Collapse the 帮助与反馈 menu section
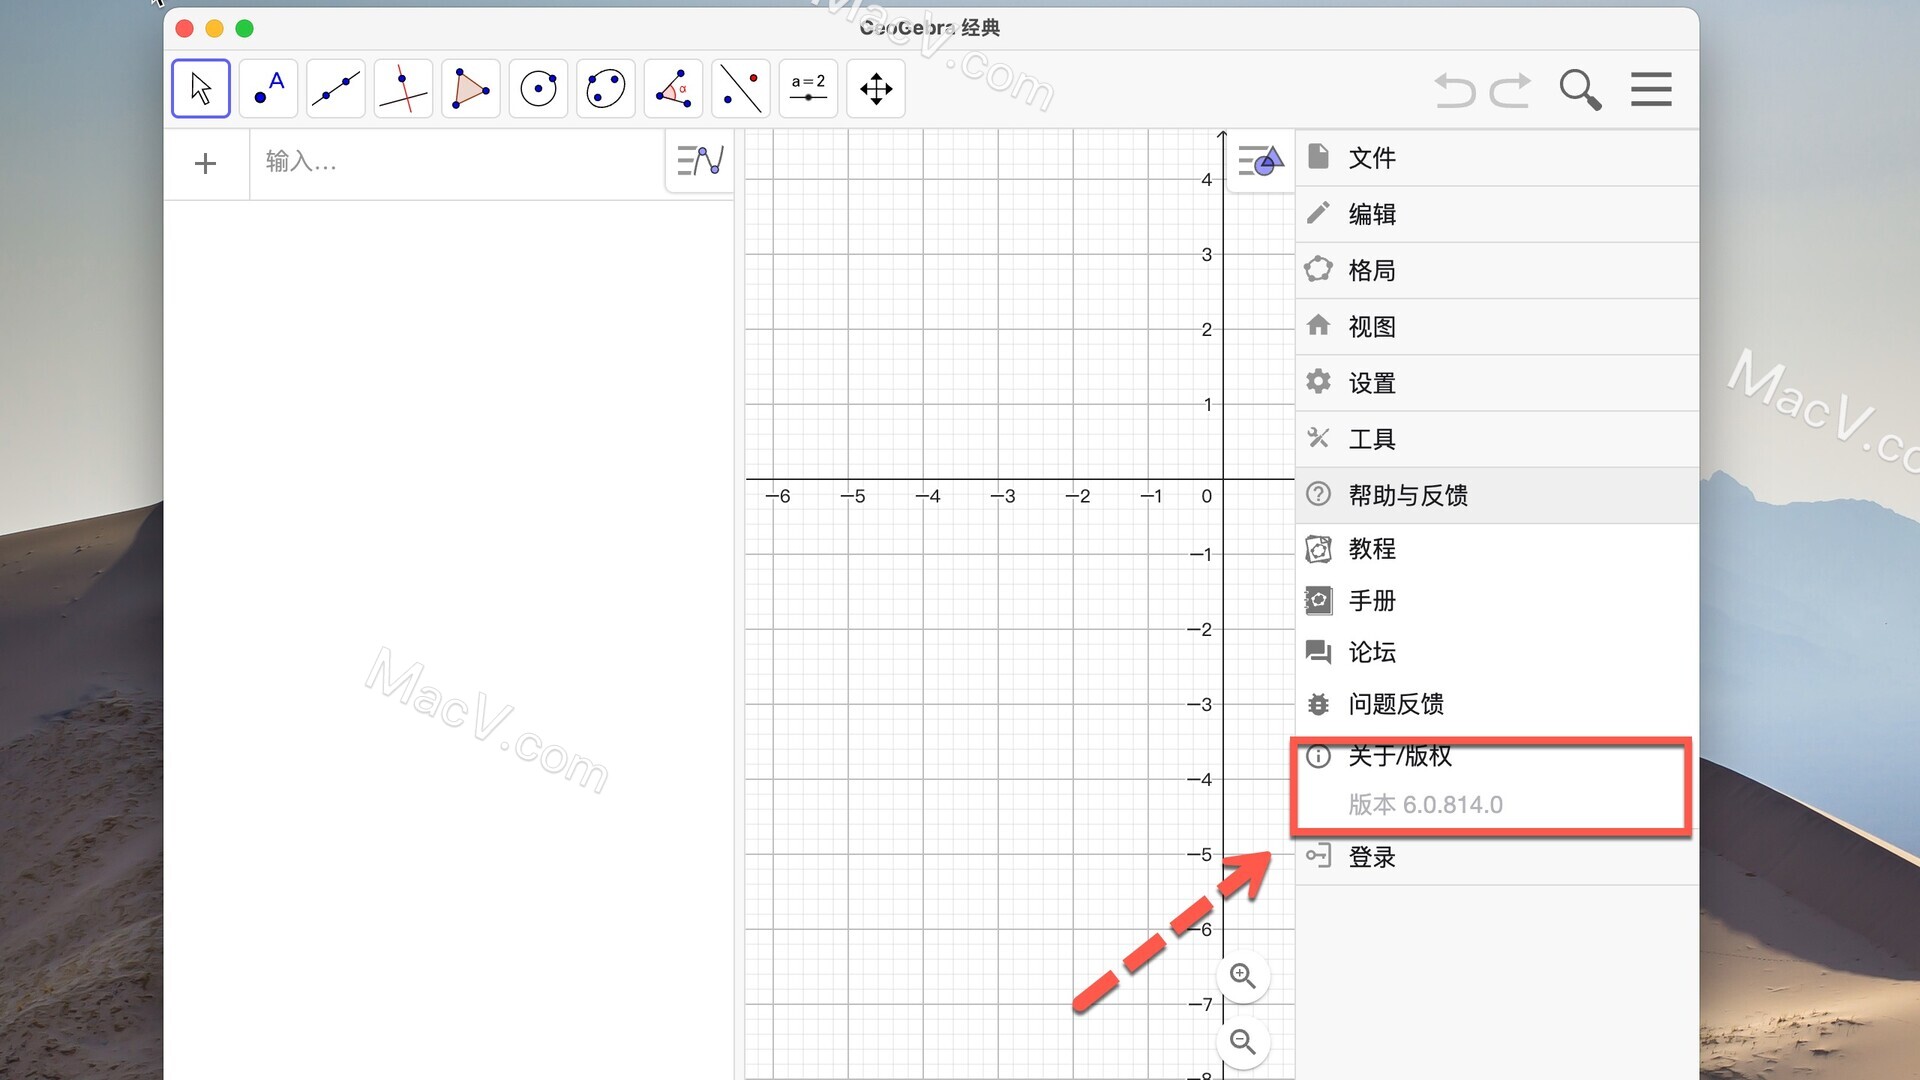This screenshot has height=1080, width=1920. [1497, 495]
